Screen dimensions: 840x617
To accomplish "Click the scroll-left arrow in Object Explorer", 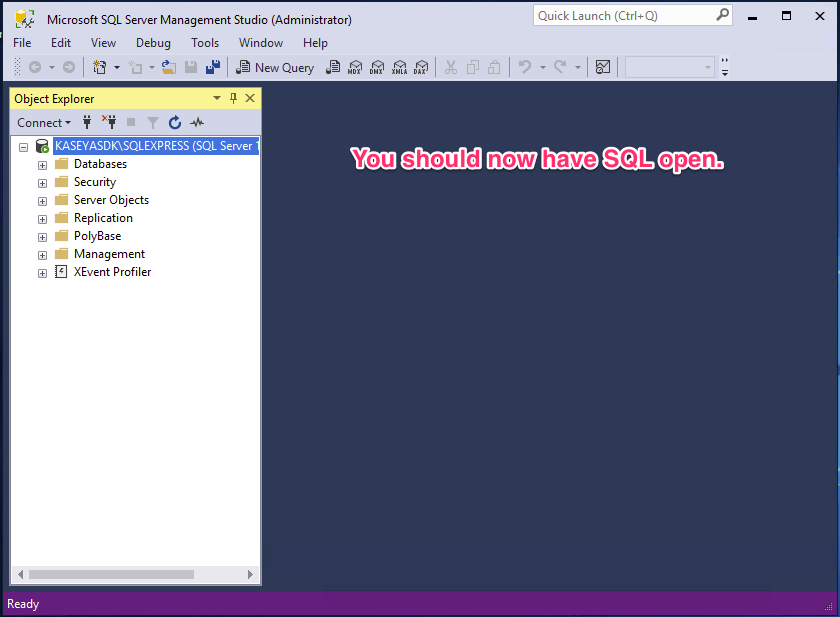I will 20,574.
